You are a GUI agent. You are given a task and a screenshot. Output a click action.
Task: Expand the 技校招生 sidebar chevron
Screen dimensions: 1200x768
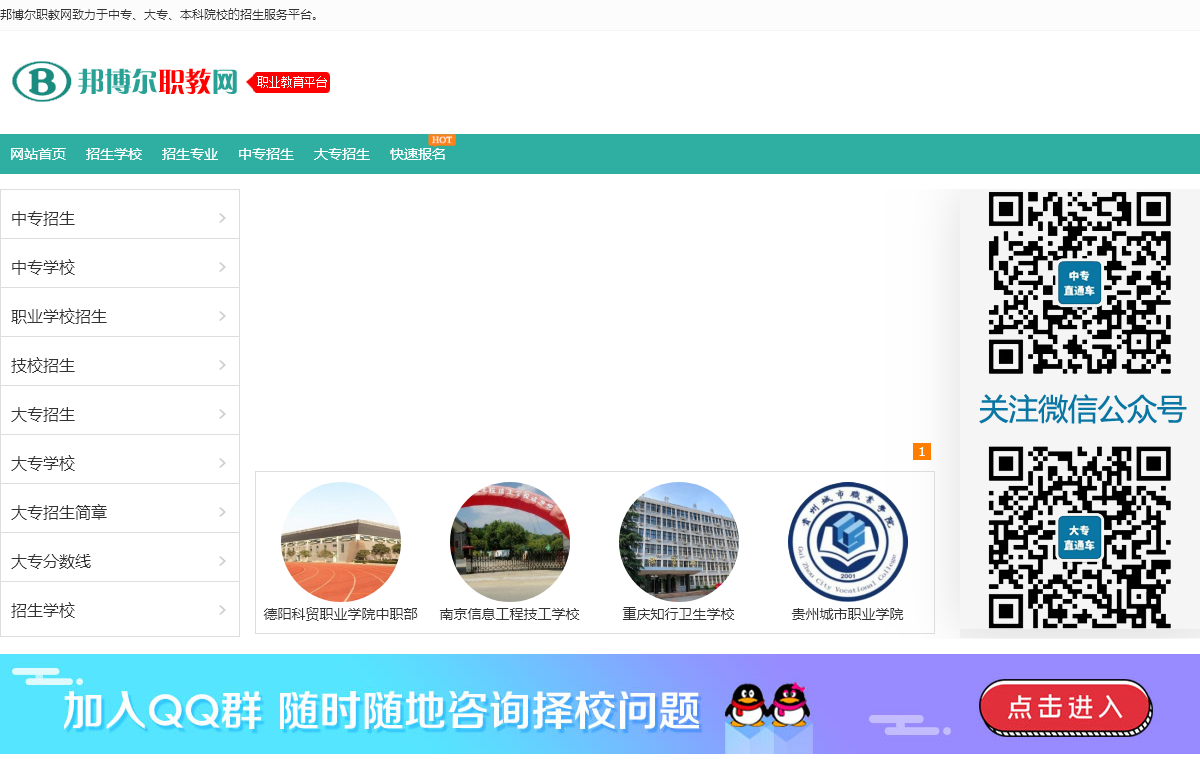tap(222, 365)
